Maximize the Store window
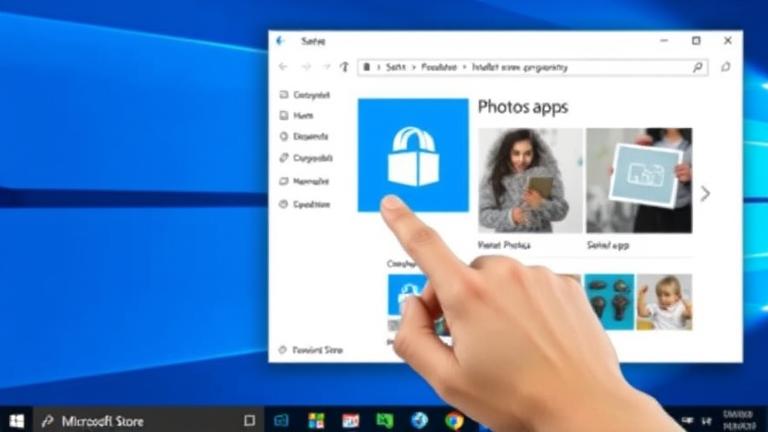 point(696,41)
